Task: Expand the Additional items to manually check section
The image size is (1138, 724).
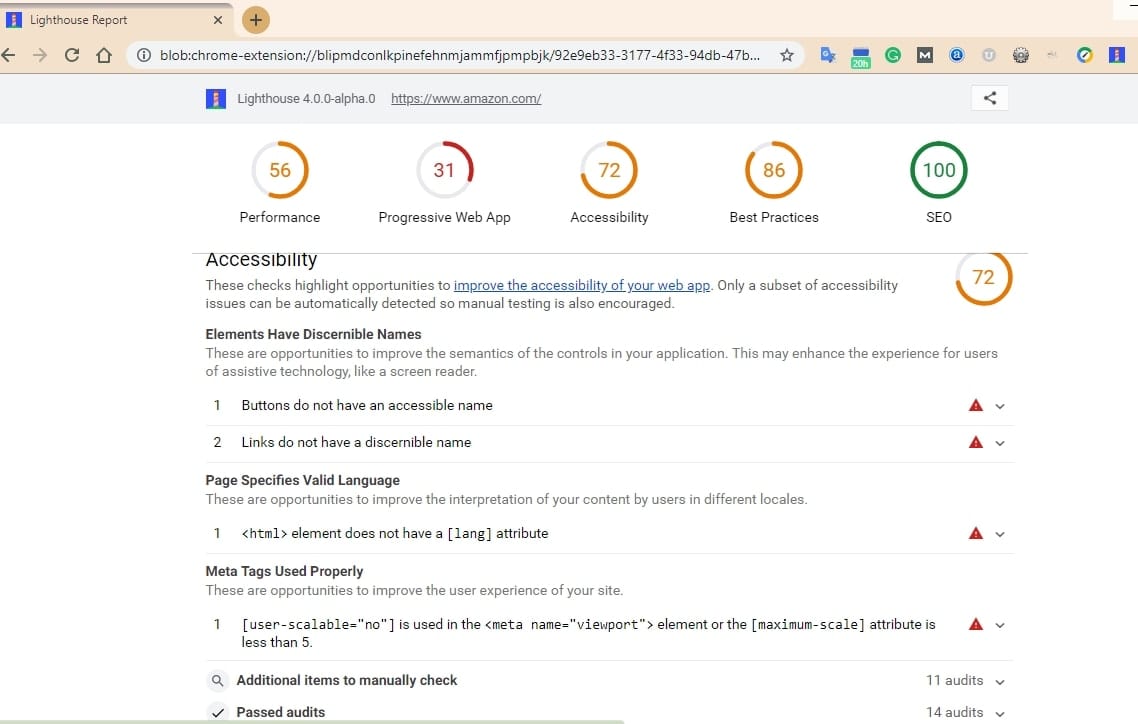Action: click(999, 680)
